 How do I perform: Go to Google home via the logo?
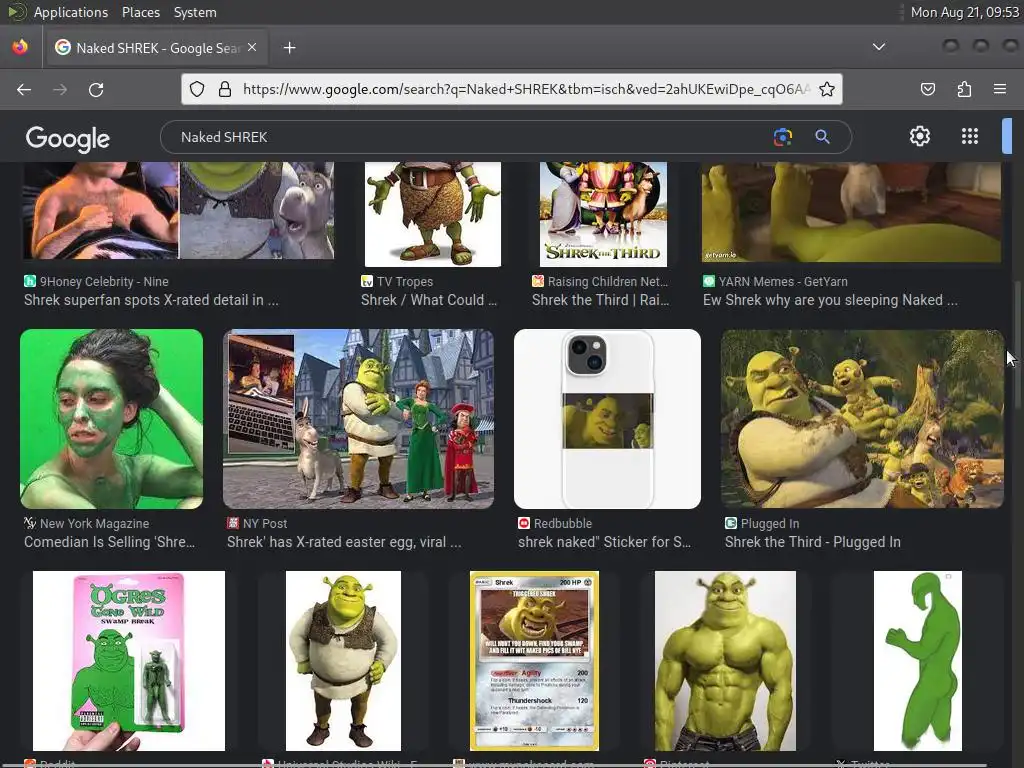tap(68, 138)
